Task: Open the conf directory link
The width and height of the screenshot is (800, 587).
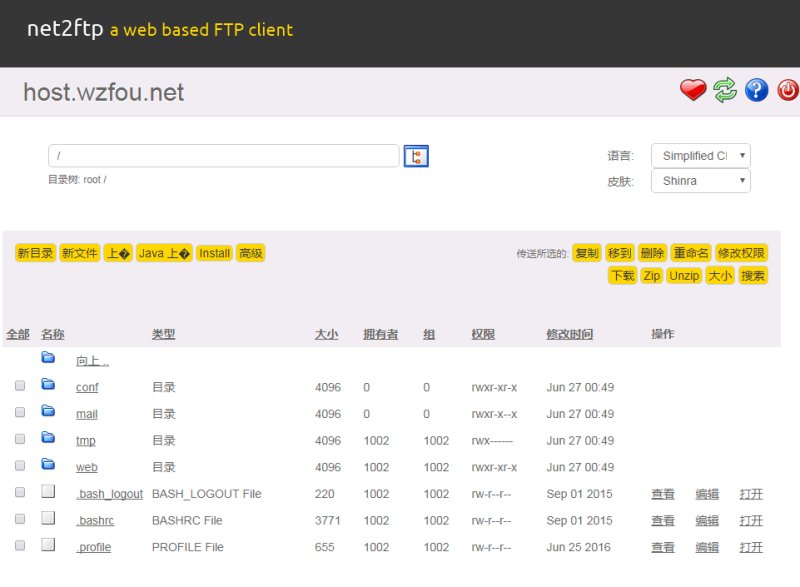Action: click(87, 388)
